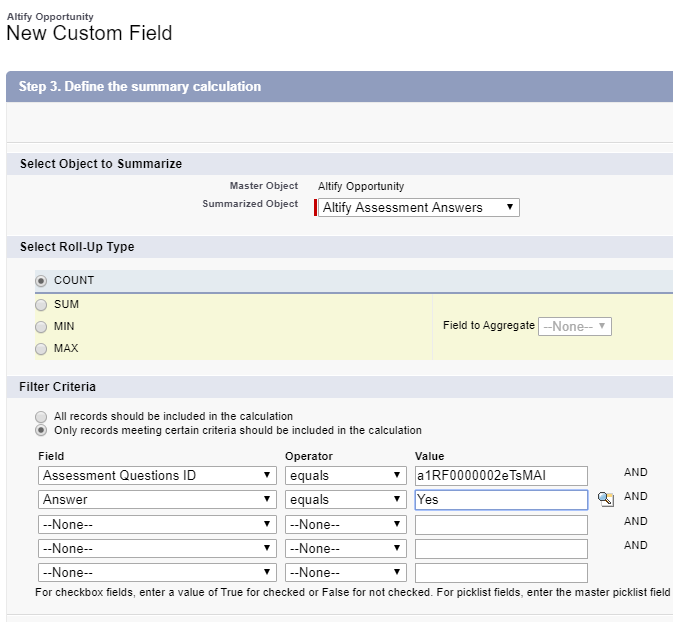Image resolution: width=673 pixels, height=622 pixels.
Task: Select SUM roll-up type
Action: [x=41, y=305]
